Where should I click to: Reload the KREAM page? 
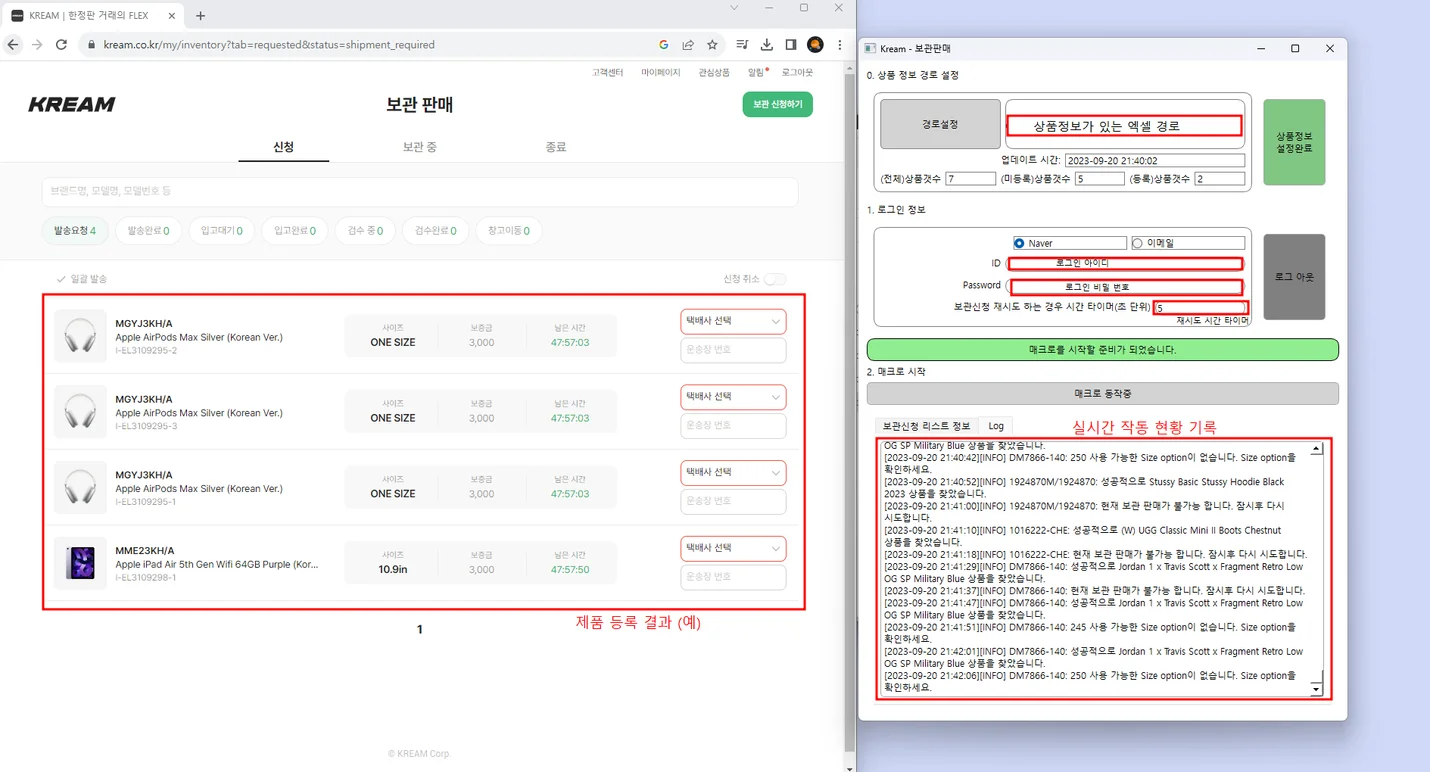pos(61,45)
